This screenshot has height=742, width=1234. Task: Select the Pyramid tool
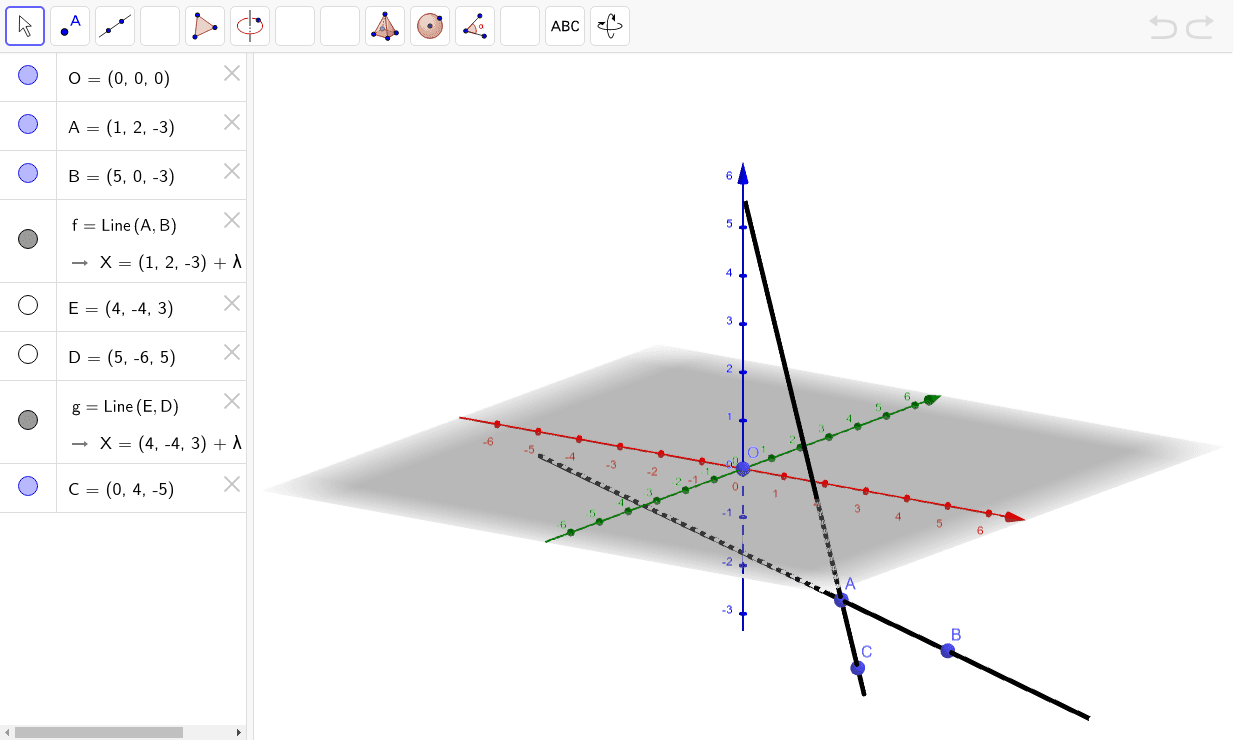(385, 26)
